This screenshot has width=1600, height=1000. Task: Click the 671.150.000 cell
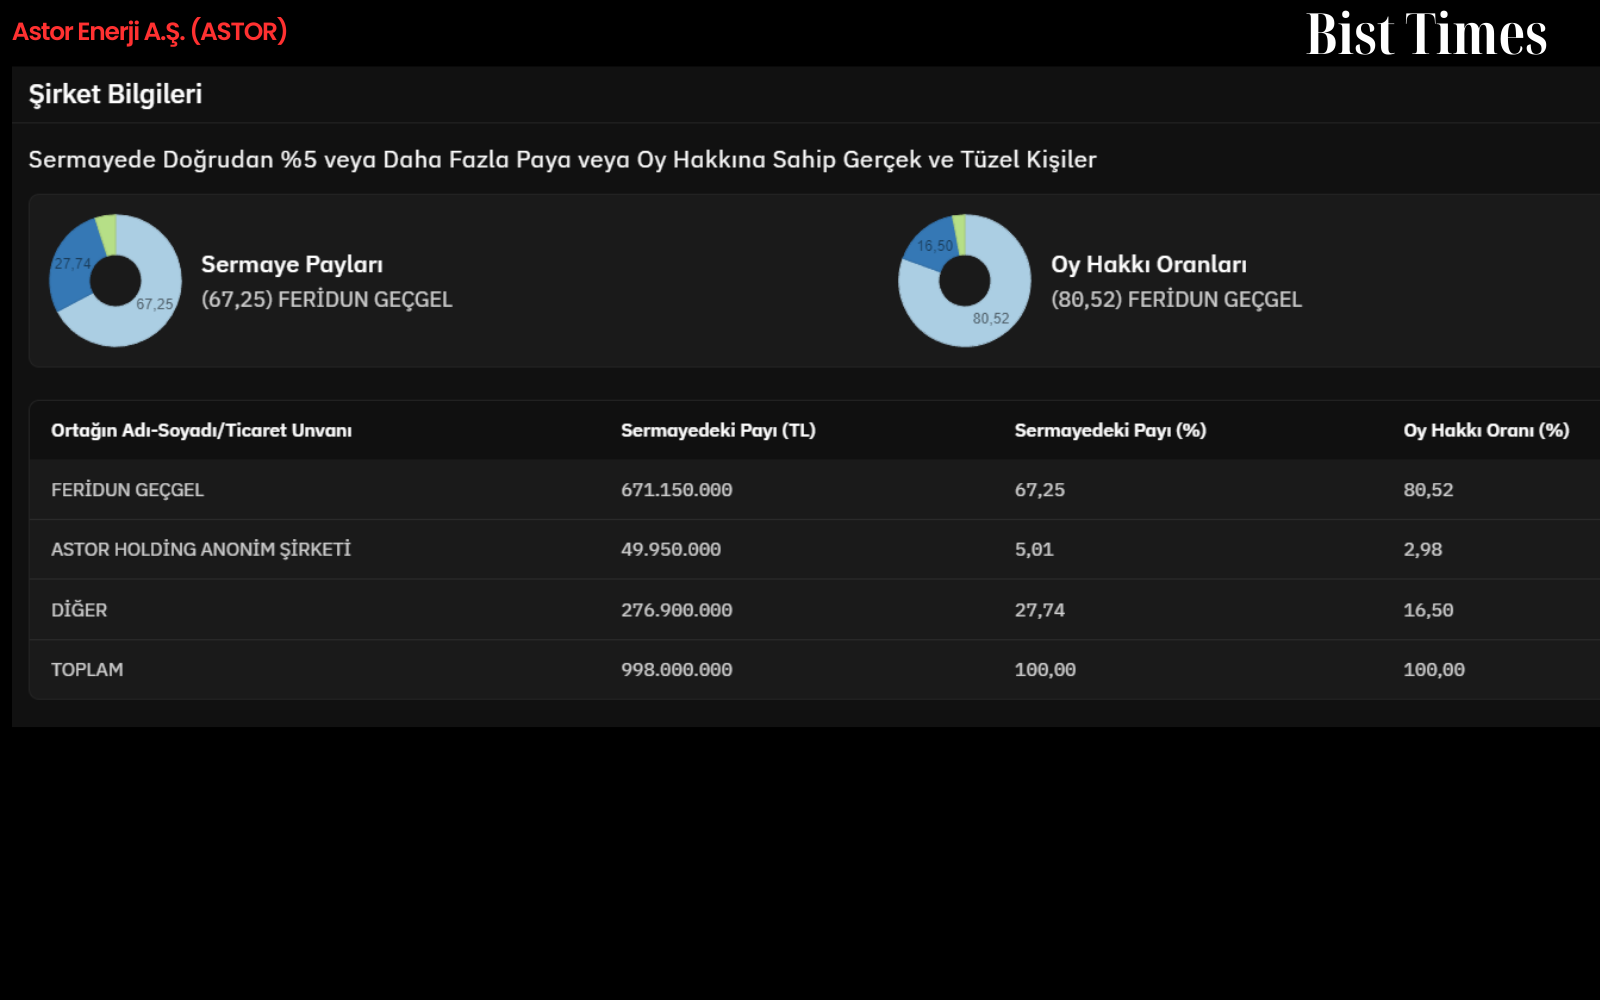click(x=676, y=490)
